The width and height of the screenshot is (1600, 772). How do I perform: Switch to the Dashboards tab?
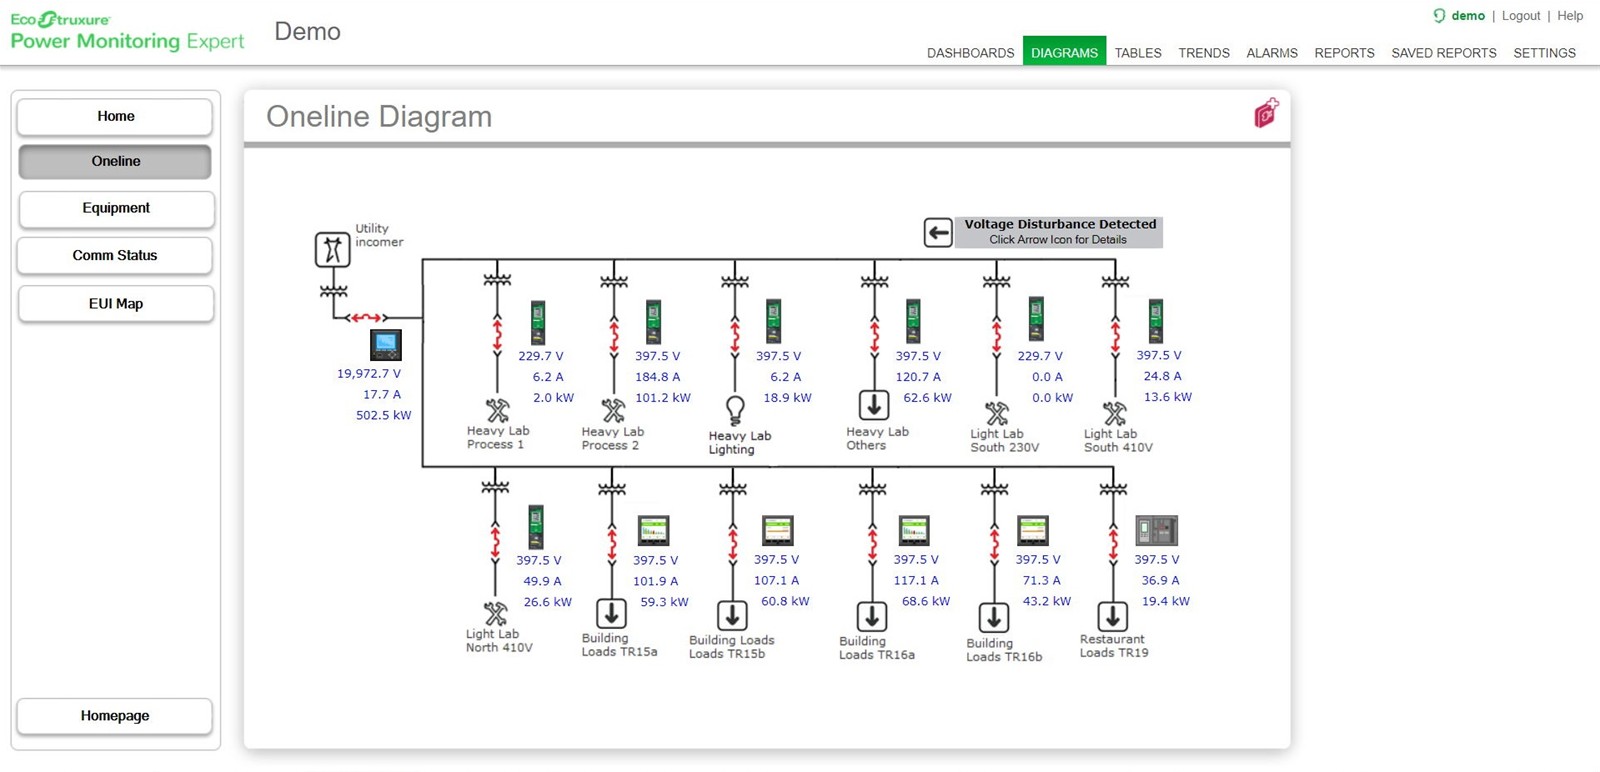pyautogui.click(x=970, y=53)
